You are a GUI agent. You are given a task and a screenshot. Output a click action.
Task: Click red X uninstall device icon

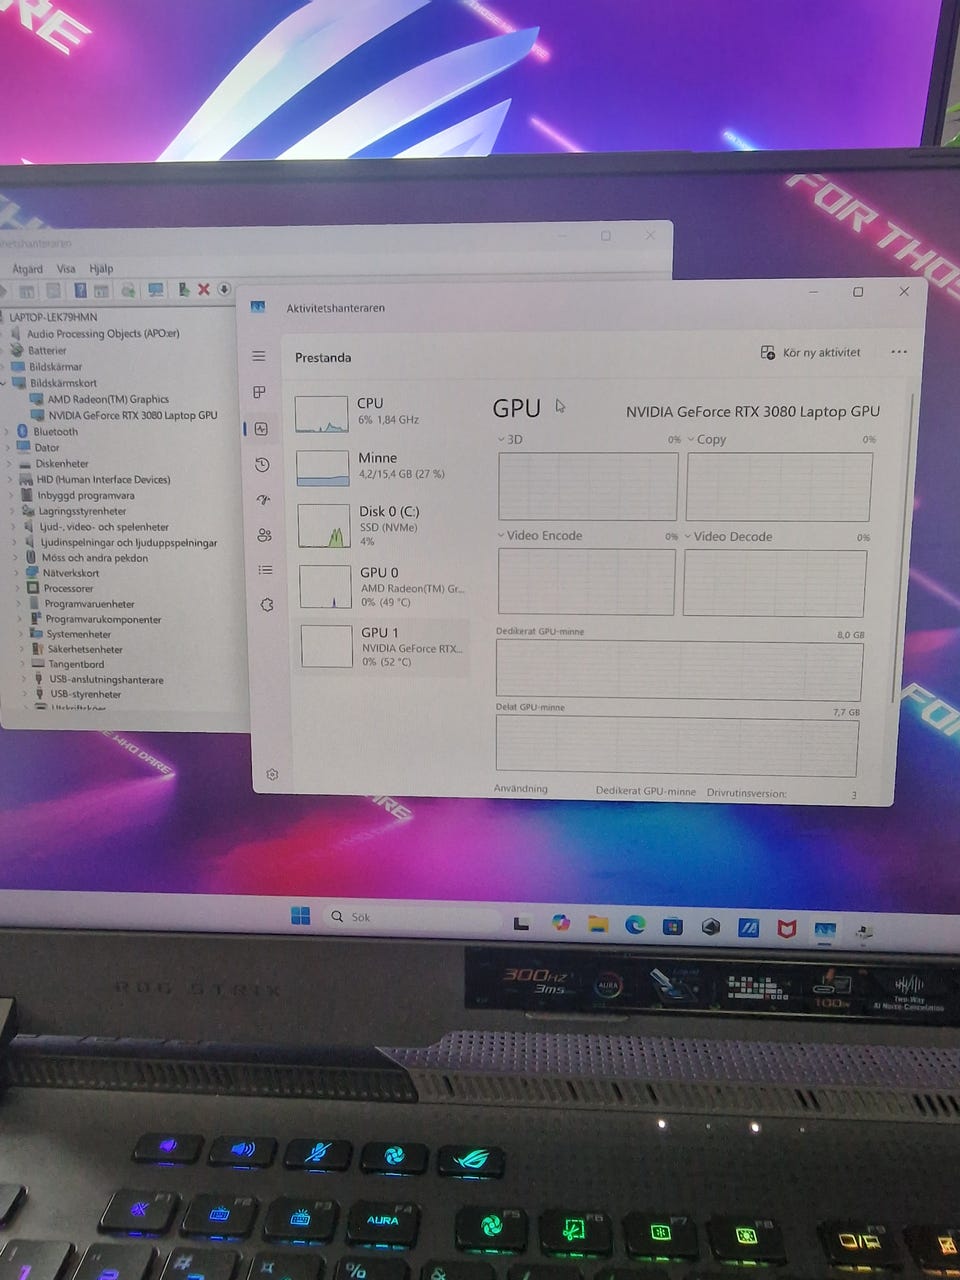204,289
